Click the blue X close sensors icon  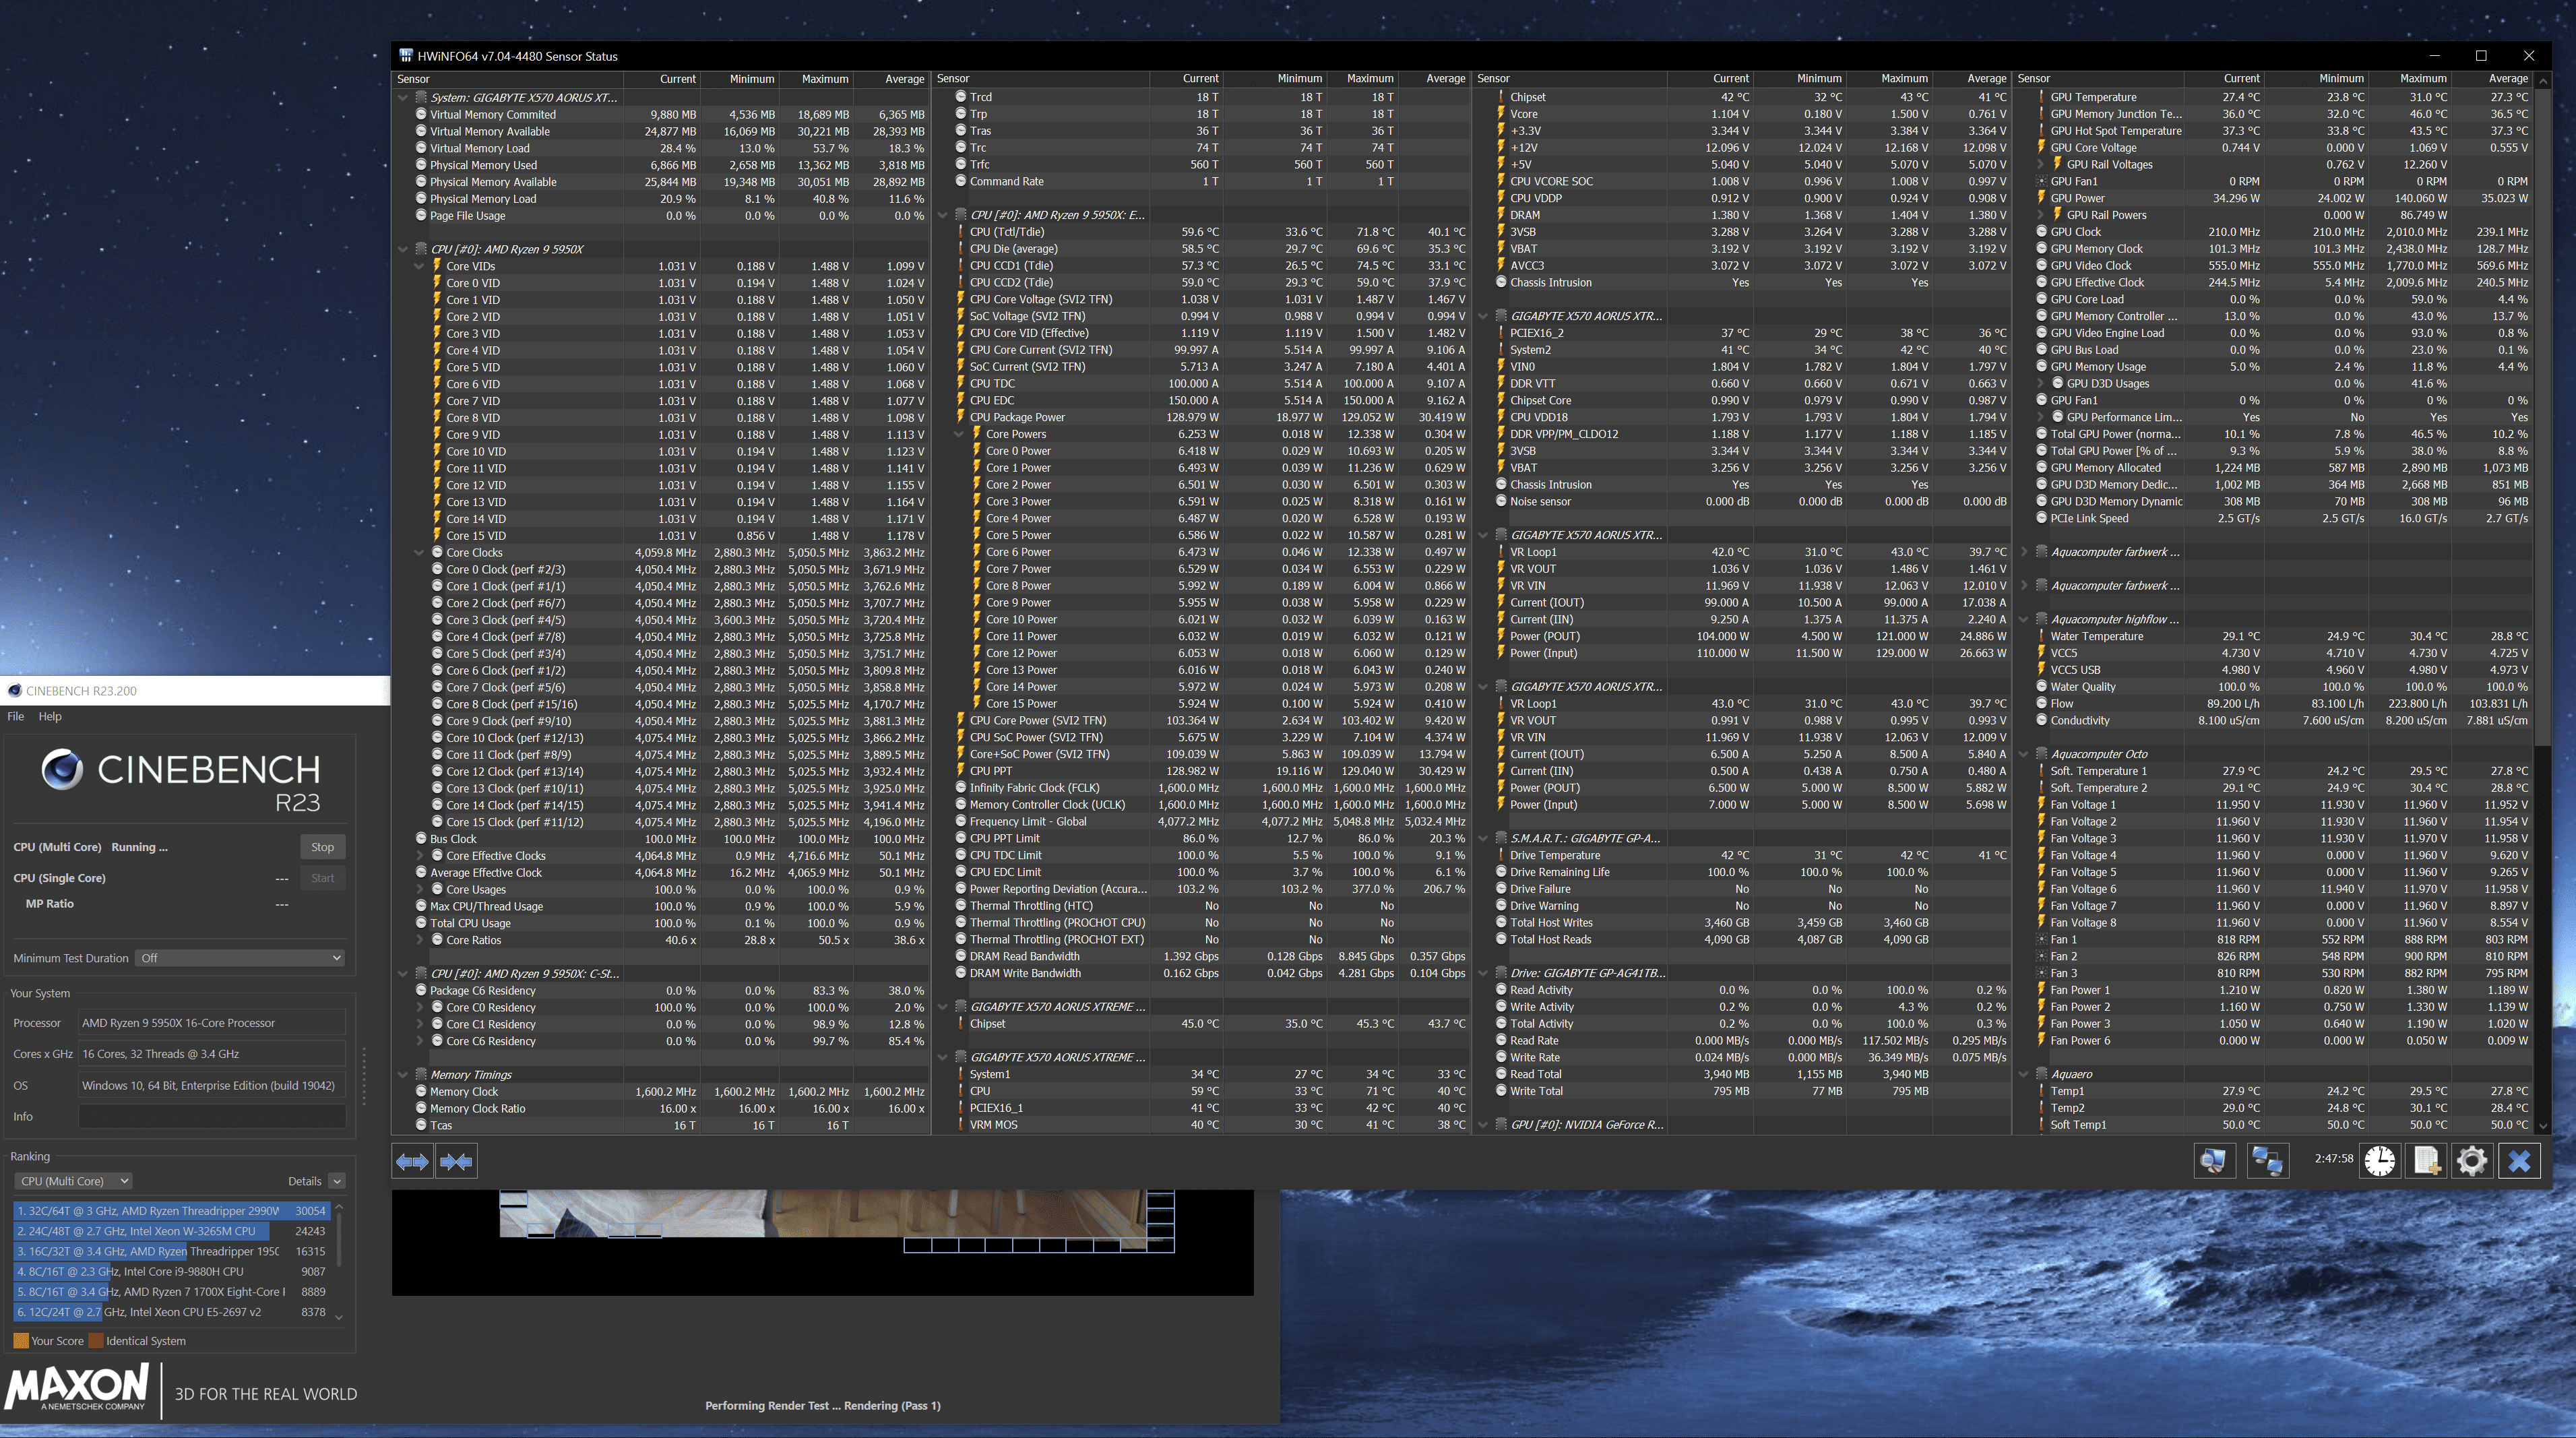pyautogui.click(x=2519, y=1160)
